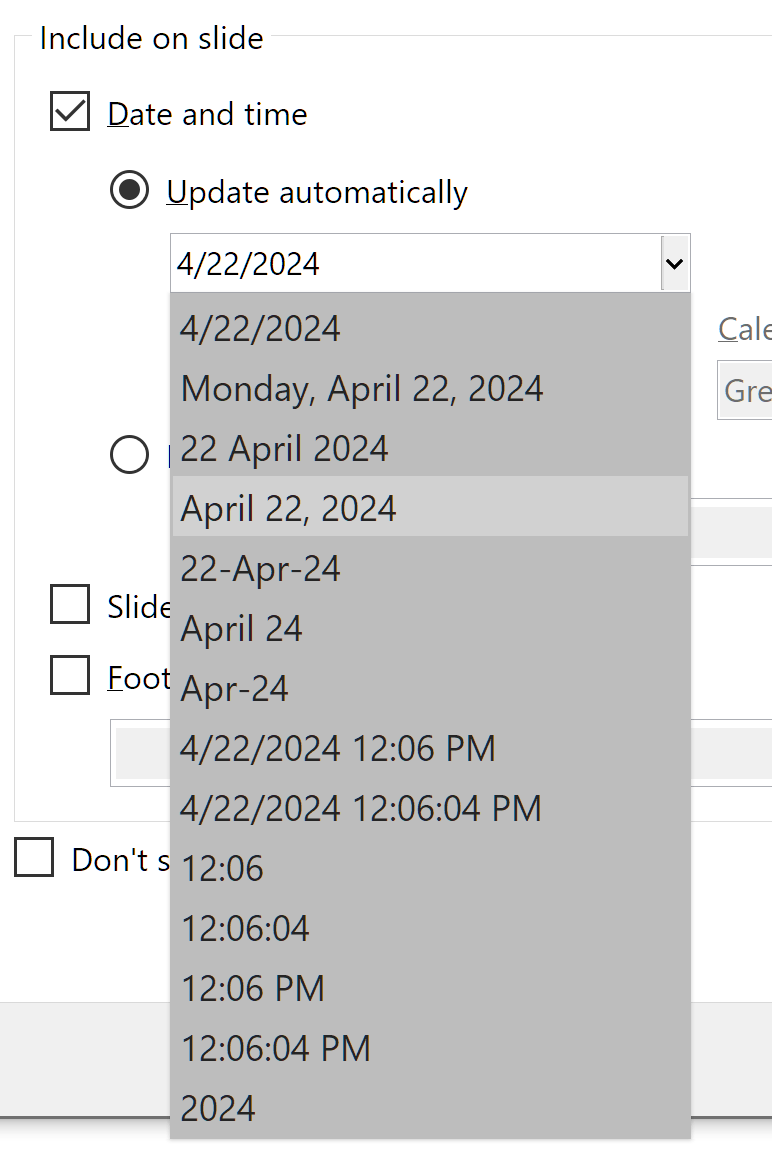Pick the 22 April 2024 format
The width and height of the screenshot is (772, 1164).
pyautogui.click(x=285, y=449)
